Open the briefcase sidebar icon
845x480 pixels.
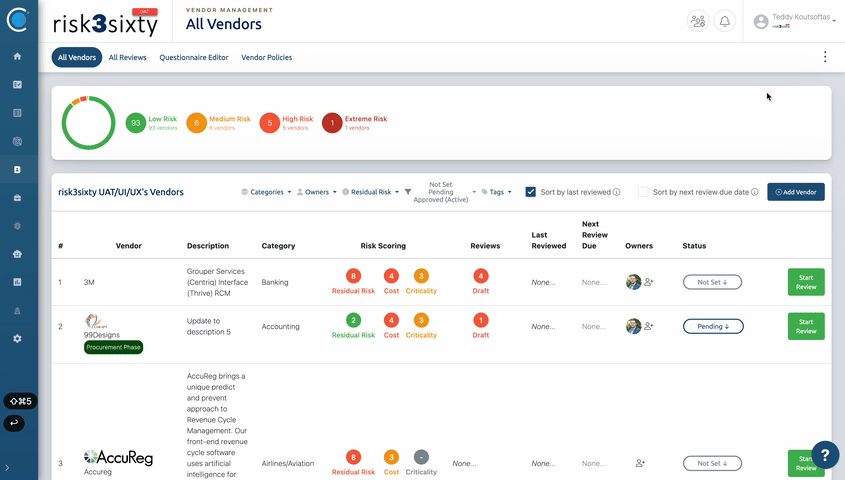(17, 198)
